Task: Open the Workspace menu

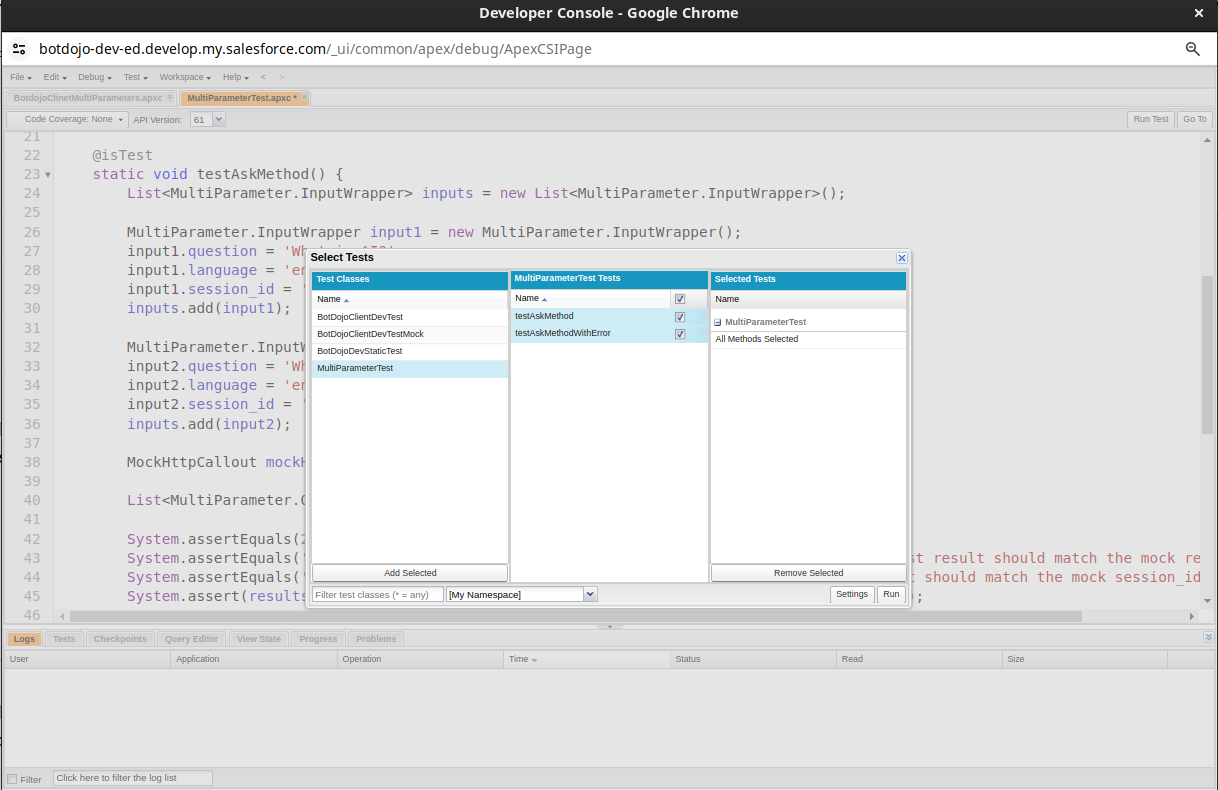Action: pyautogui.click(x=185, y=77)
